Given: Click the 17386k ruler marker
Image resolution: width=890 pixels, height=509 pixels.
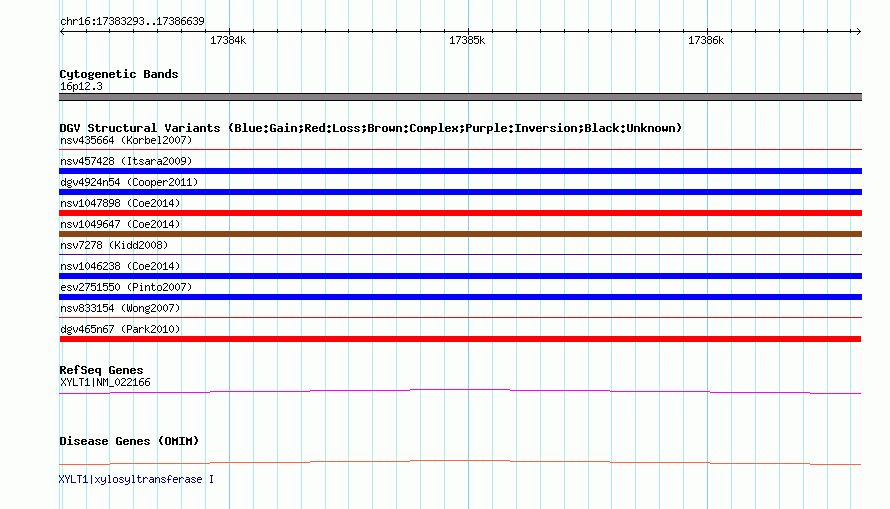Looking at the screenshot, I should click(706, 40).
